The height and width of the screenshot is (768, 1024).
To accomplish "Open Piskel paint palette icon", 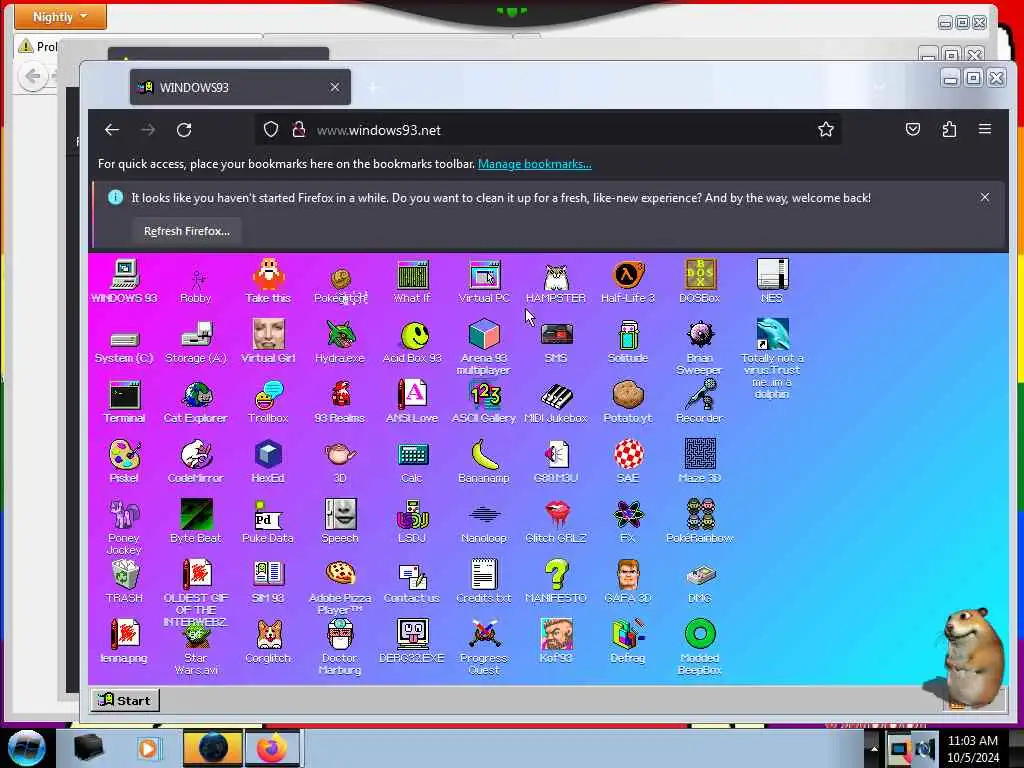I will (x=124, y=461).
